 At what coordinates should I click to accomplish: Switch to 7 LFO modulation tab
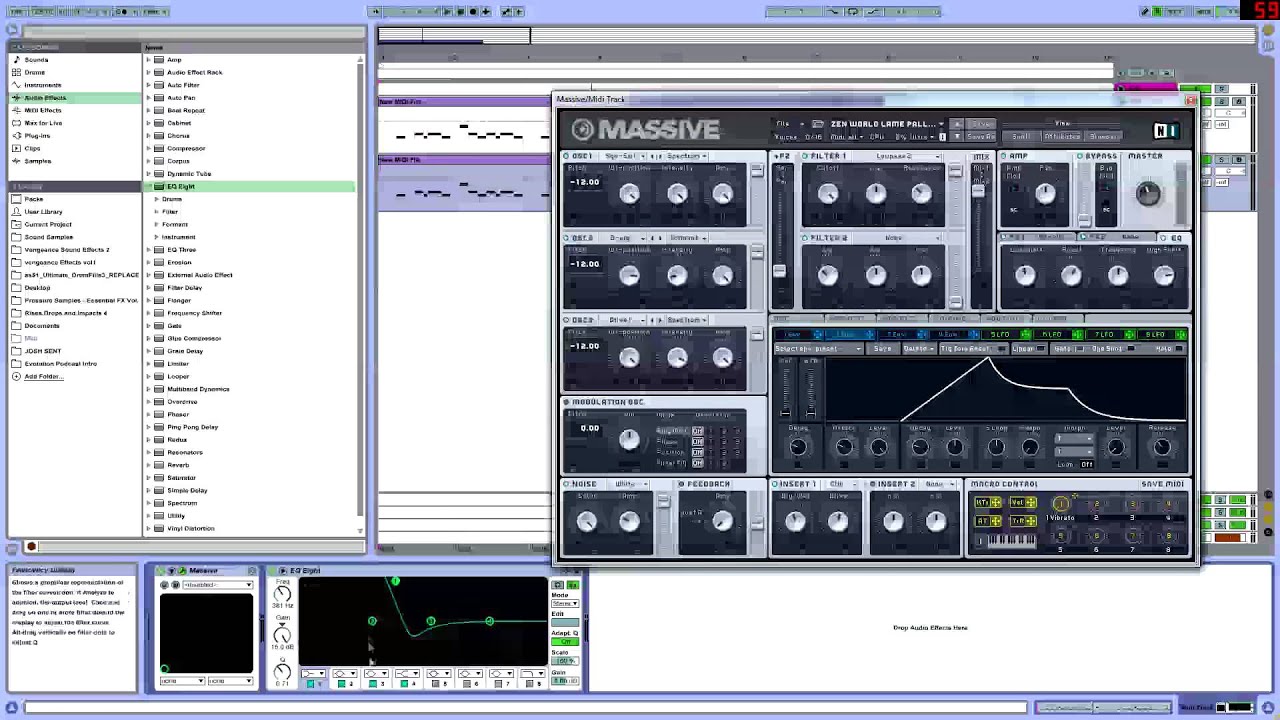pyautogui.click(x=1112, y=335)
